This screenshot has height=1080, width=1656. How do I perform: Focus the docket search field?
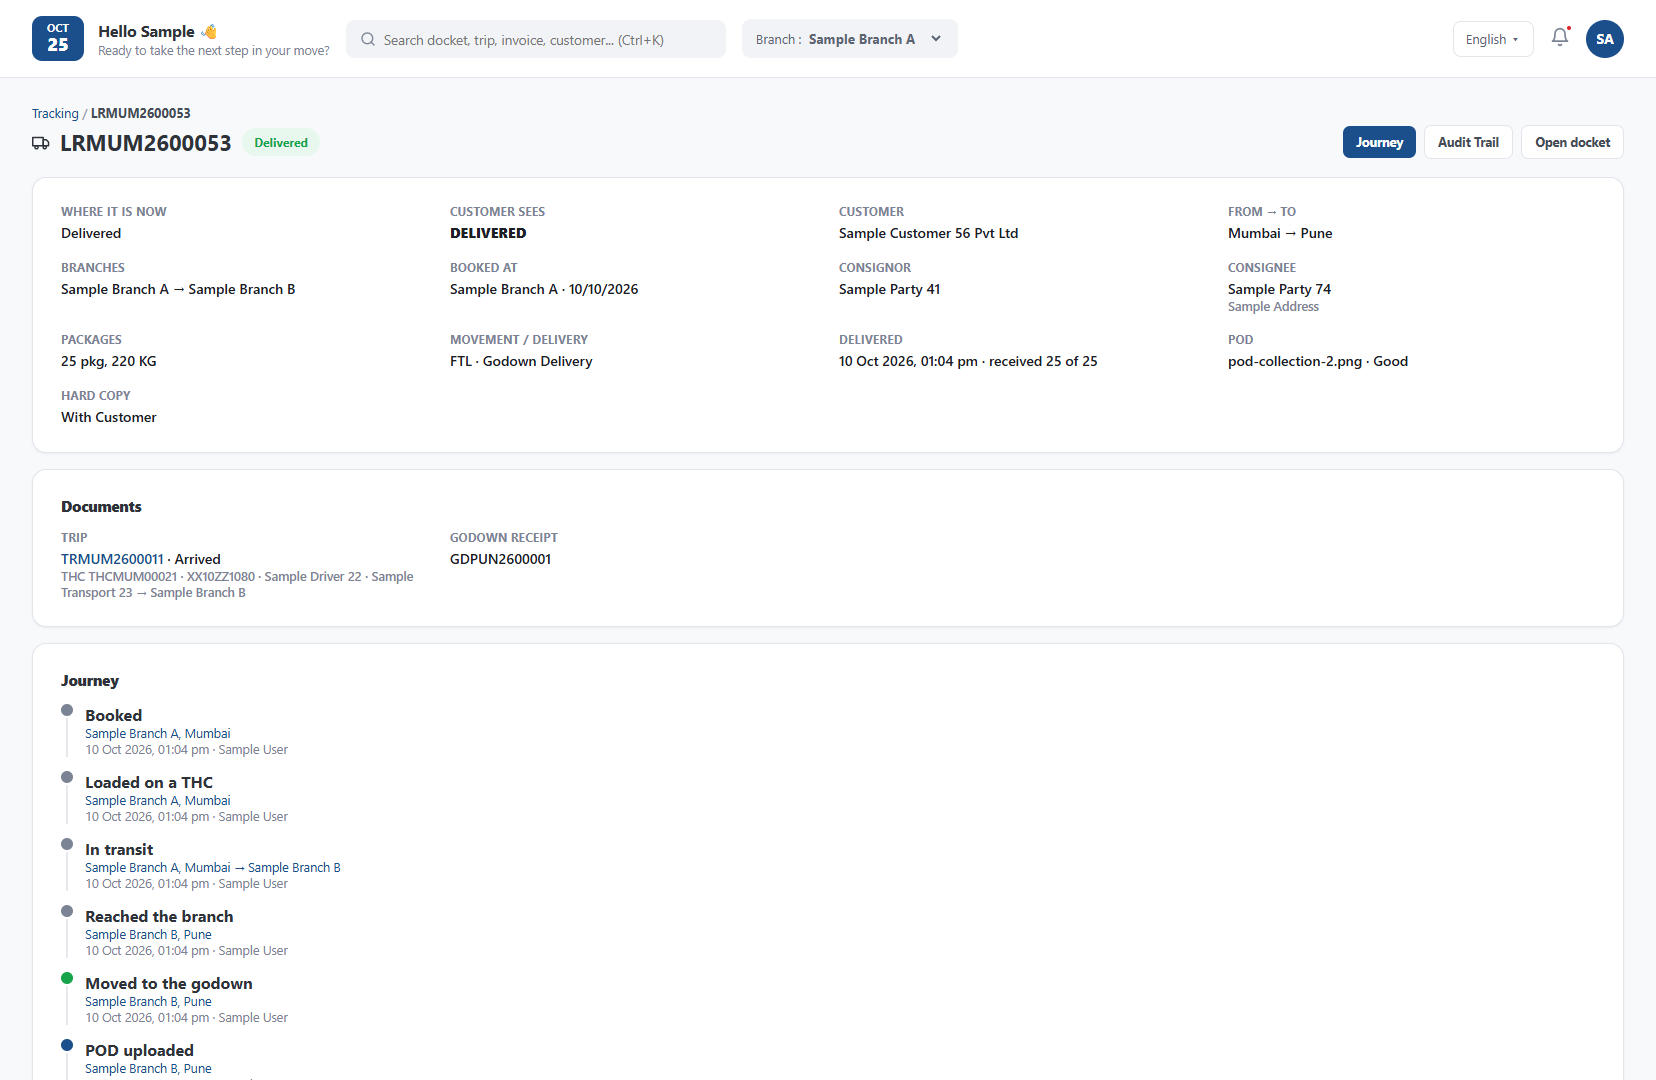(x=536, y=39)
